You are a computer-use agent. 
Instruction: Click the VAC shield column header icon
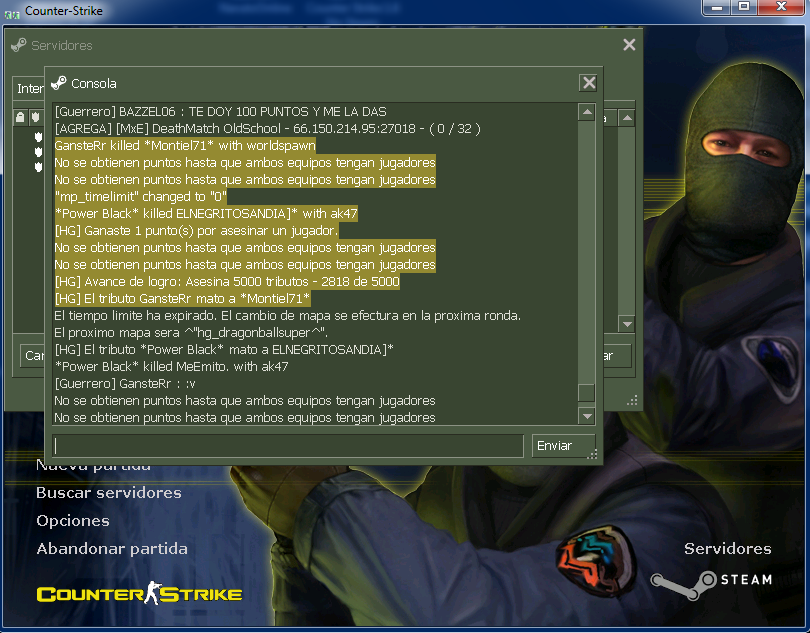35,117
